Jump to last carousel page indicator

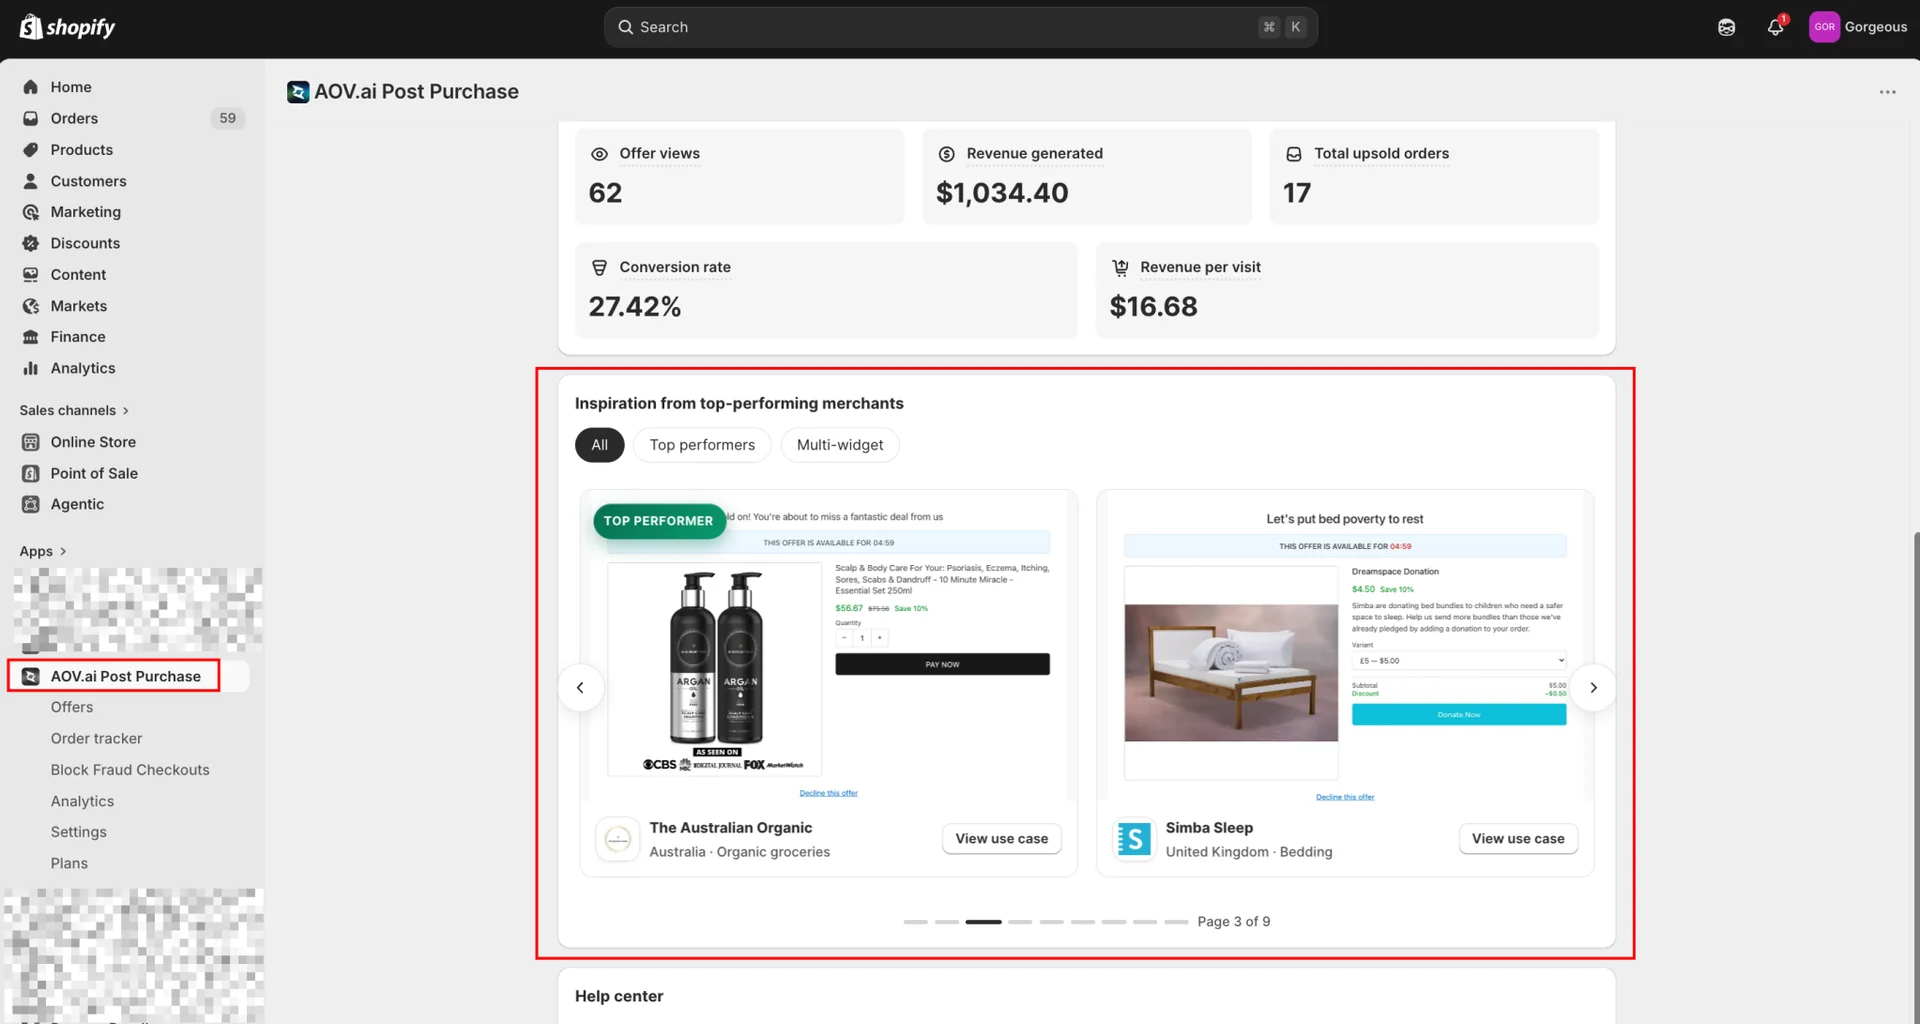[1177, 922]
